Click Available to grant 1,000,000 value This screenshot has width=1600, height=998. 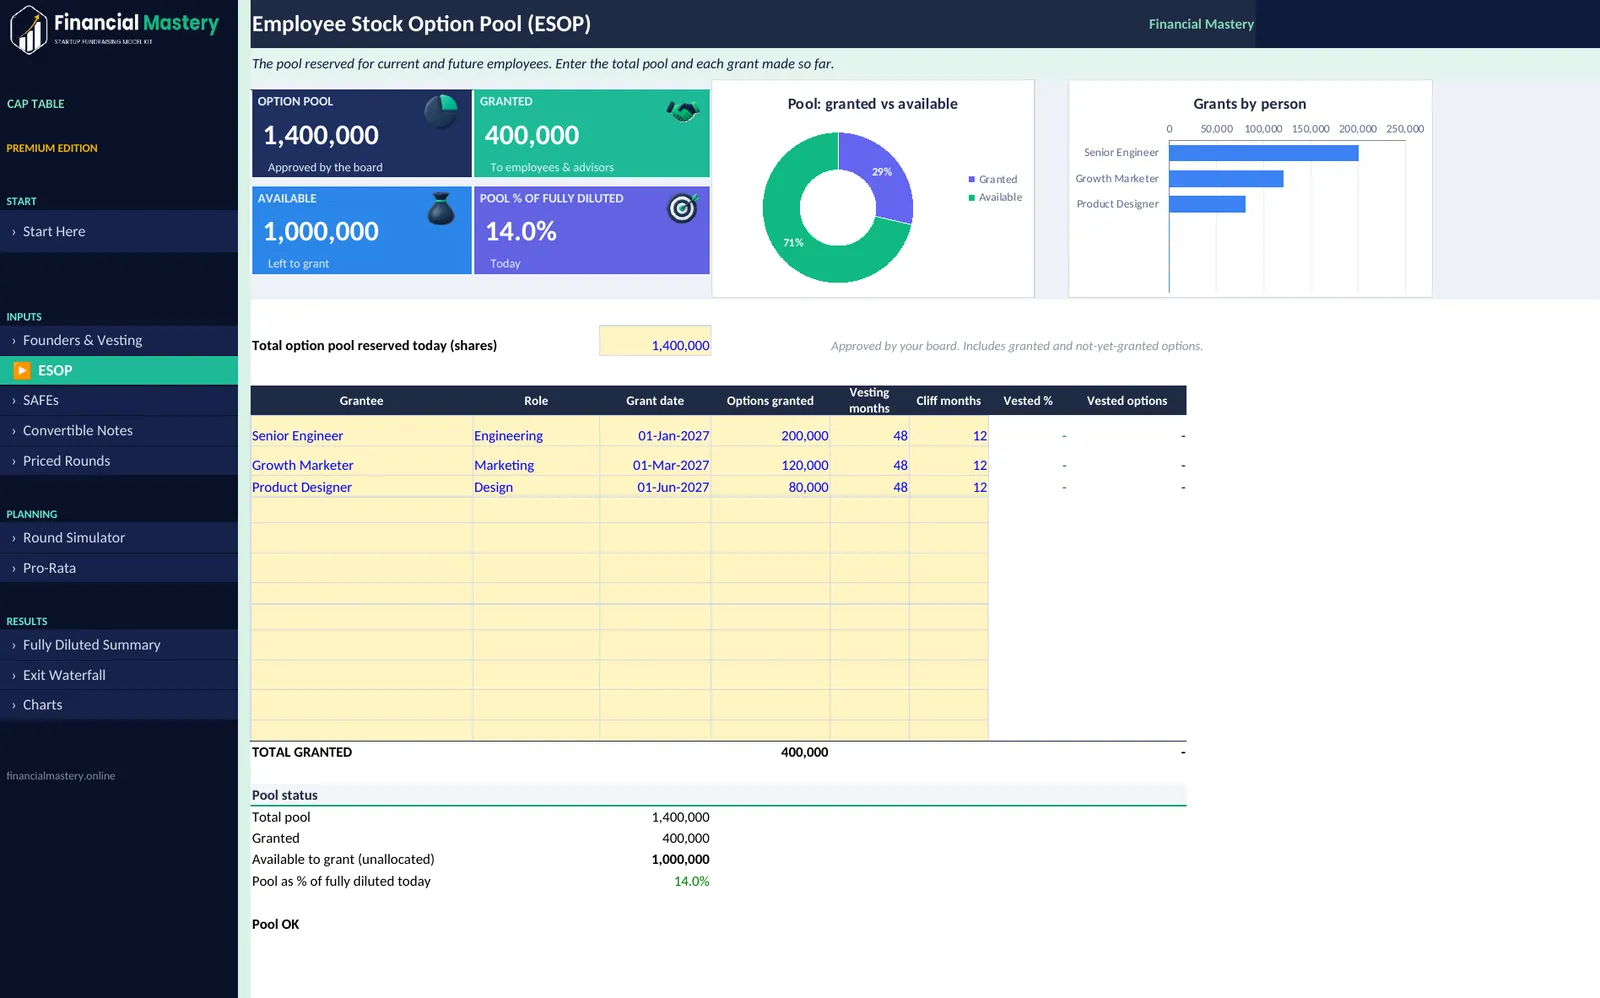click(680, 859)
